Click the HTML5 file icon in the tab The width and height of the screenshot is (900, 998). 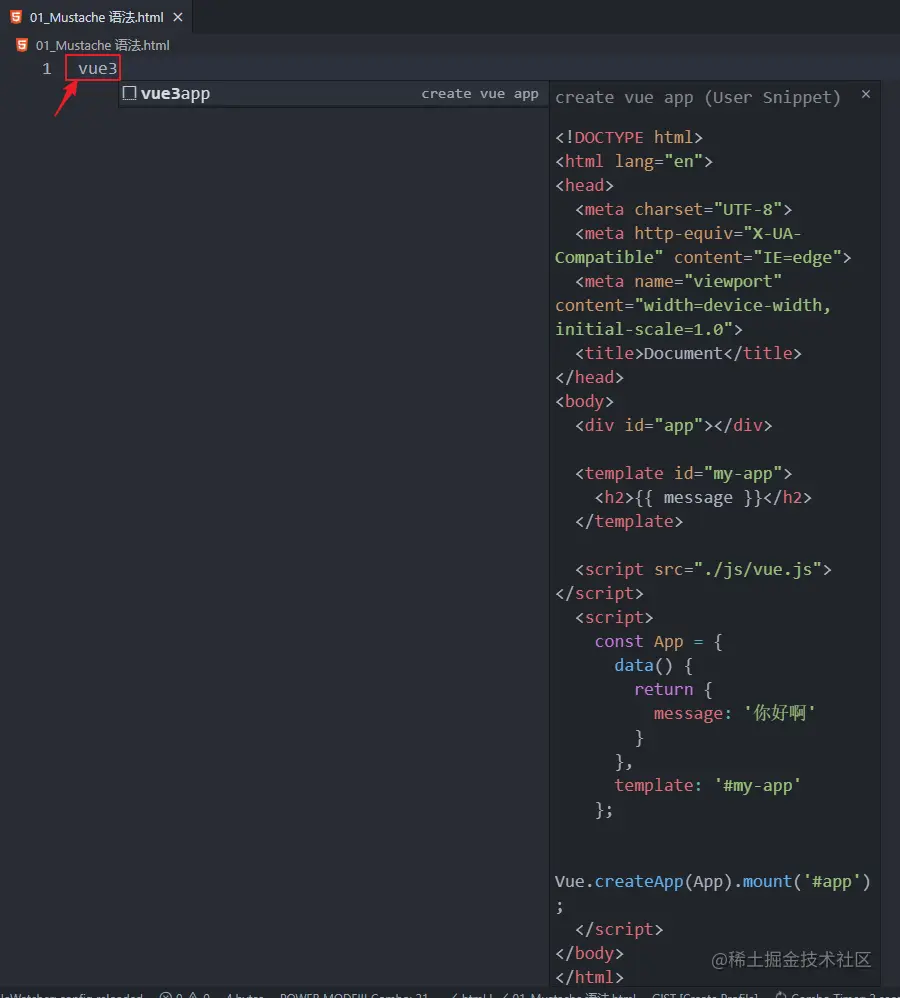pos(16,17)
